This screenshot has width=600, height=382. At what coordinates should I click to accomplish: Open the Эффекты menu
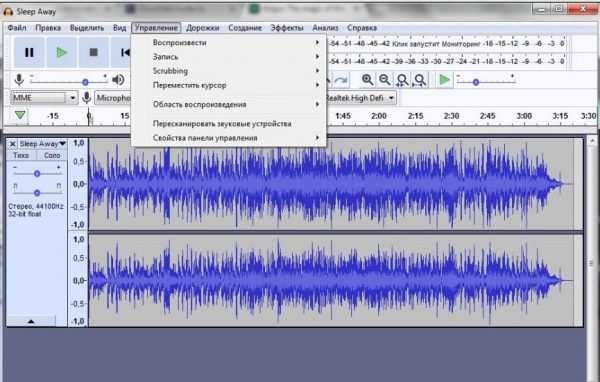tap(287, 28)
